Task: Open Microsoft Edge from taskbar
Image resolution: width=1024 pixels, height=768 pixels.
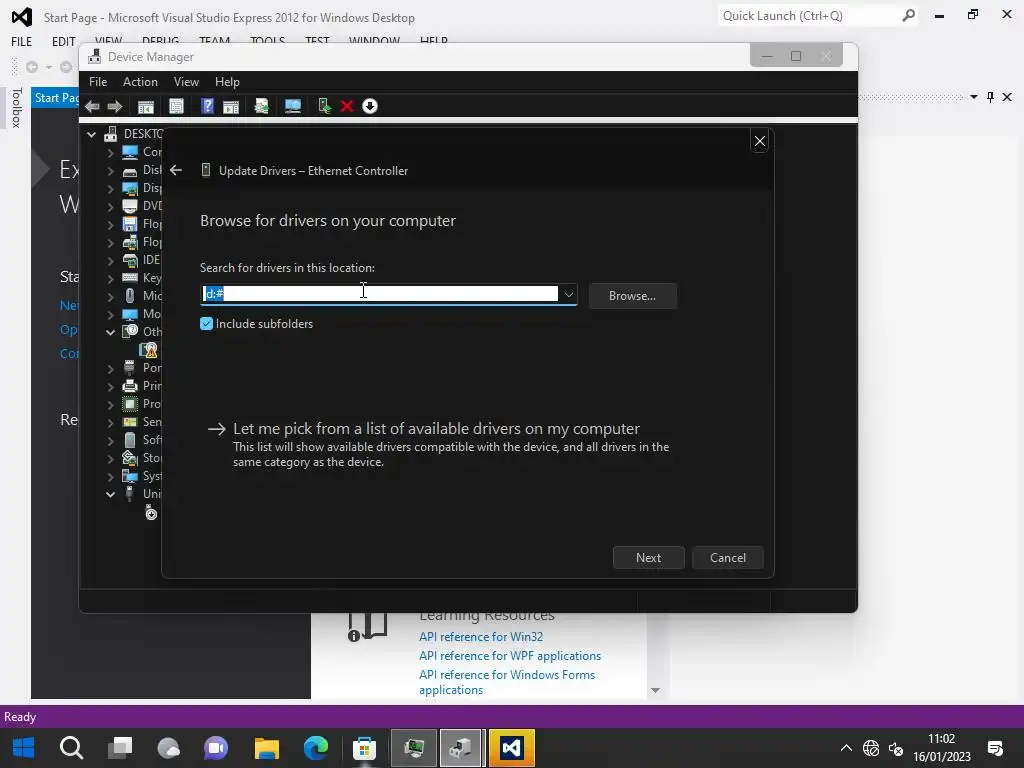Action: [316, 748]
